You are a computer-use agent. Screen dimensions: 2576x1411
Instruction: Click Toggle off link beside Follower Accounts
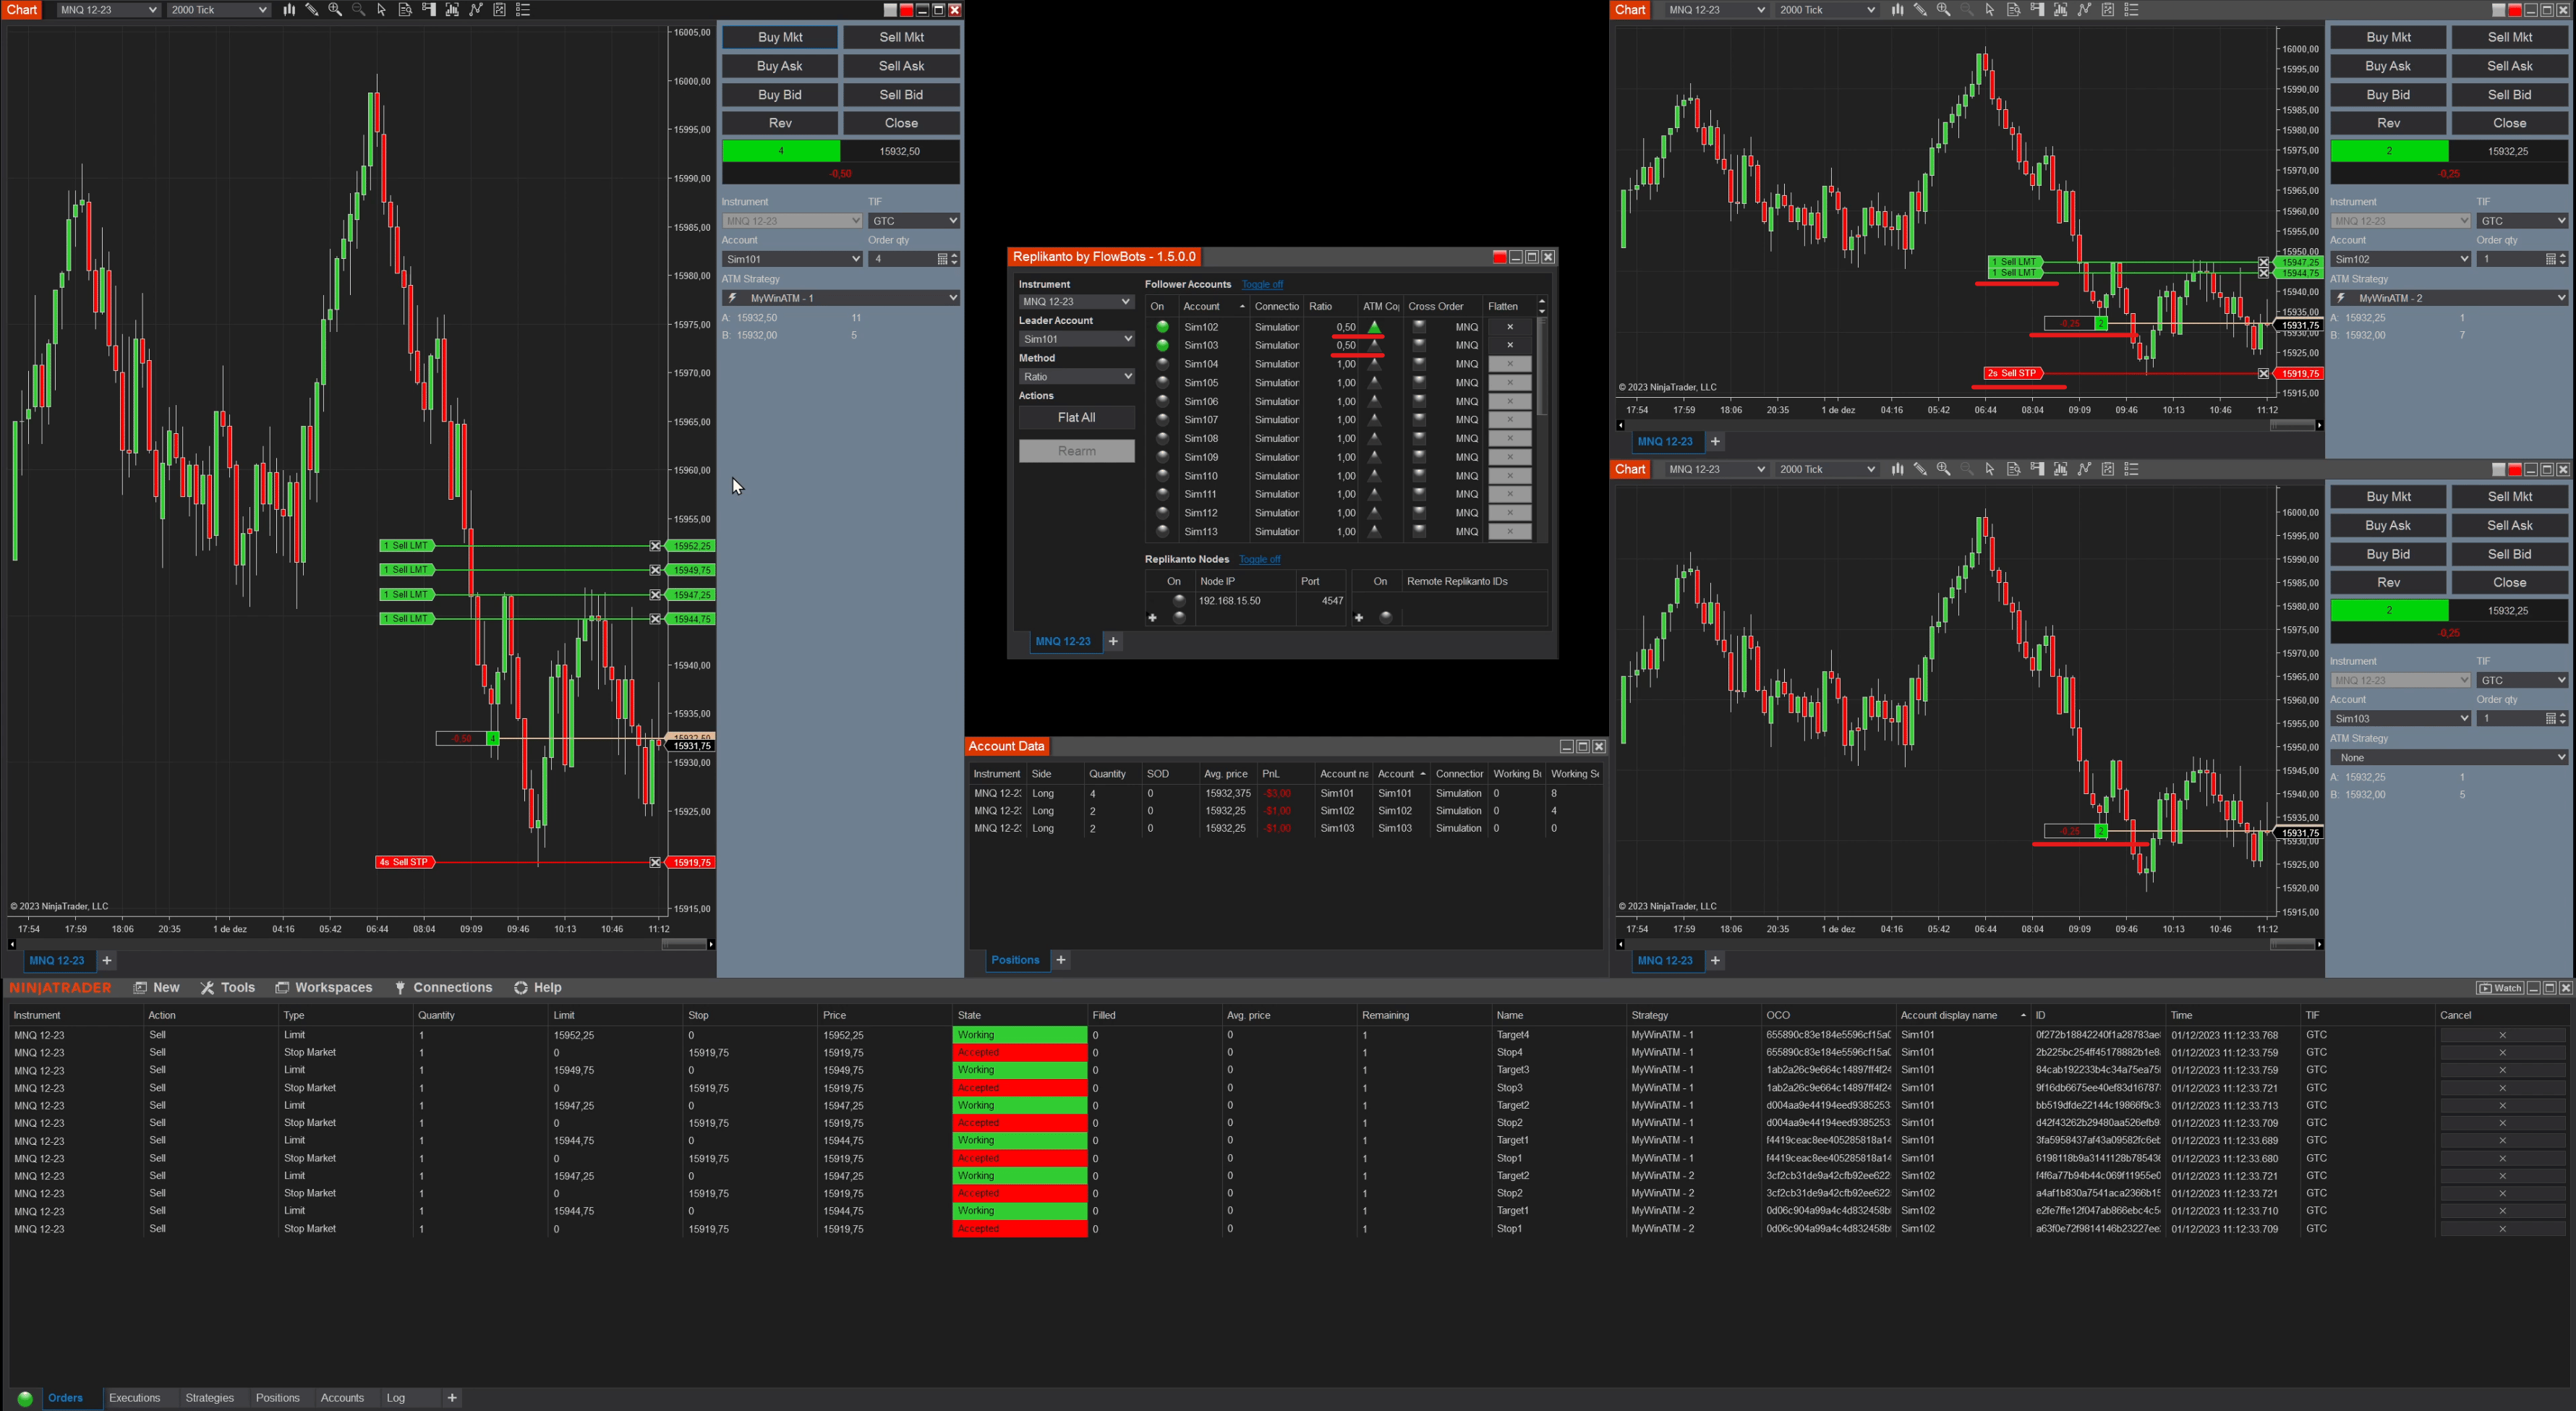[x=1261, y=285]
